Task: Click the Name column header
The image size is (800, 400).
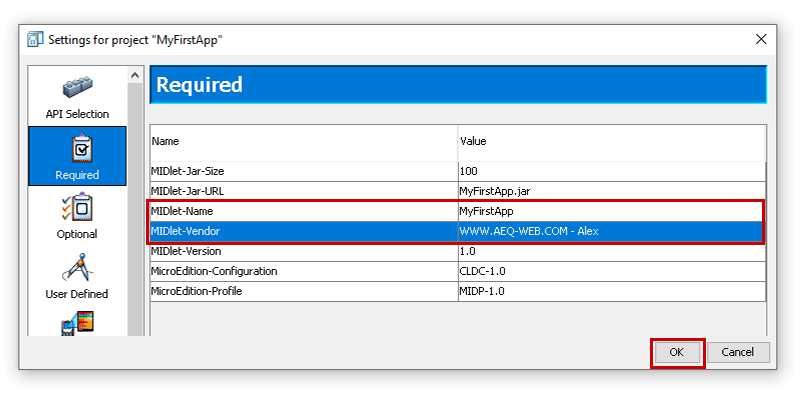Action: [x=304, y=142]
